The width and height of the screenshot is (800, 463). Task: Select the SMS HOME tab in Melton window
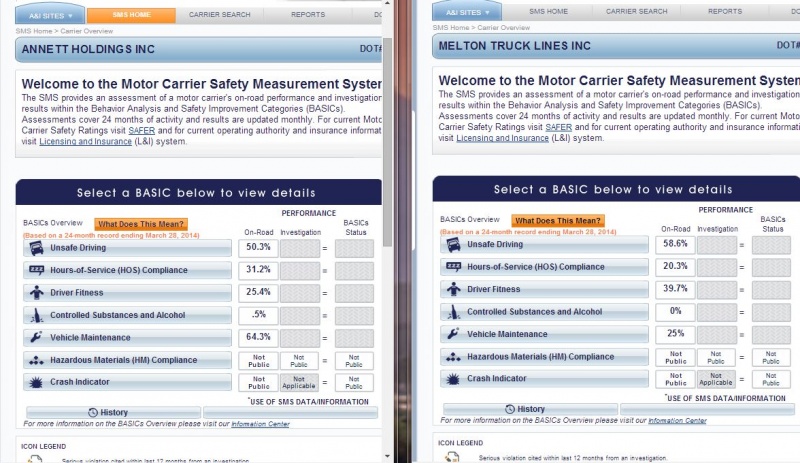coord(548,11)
